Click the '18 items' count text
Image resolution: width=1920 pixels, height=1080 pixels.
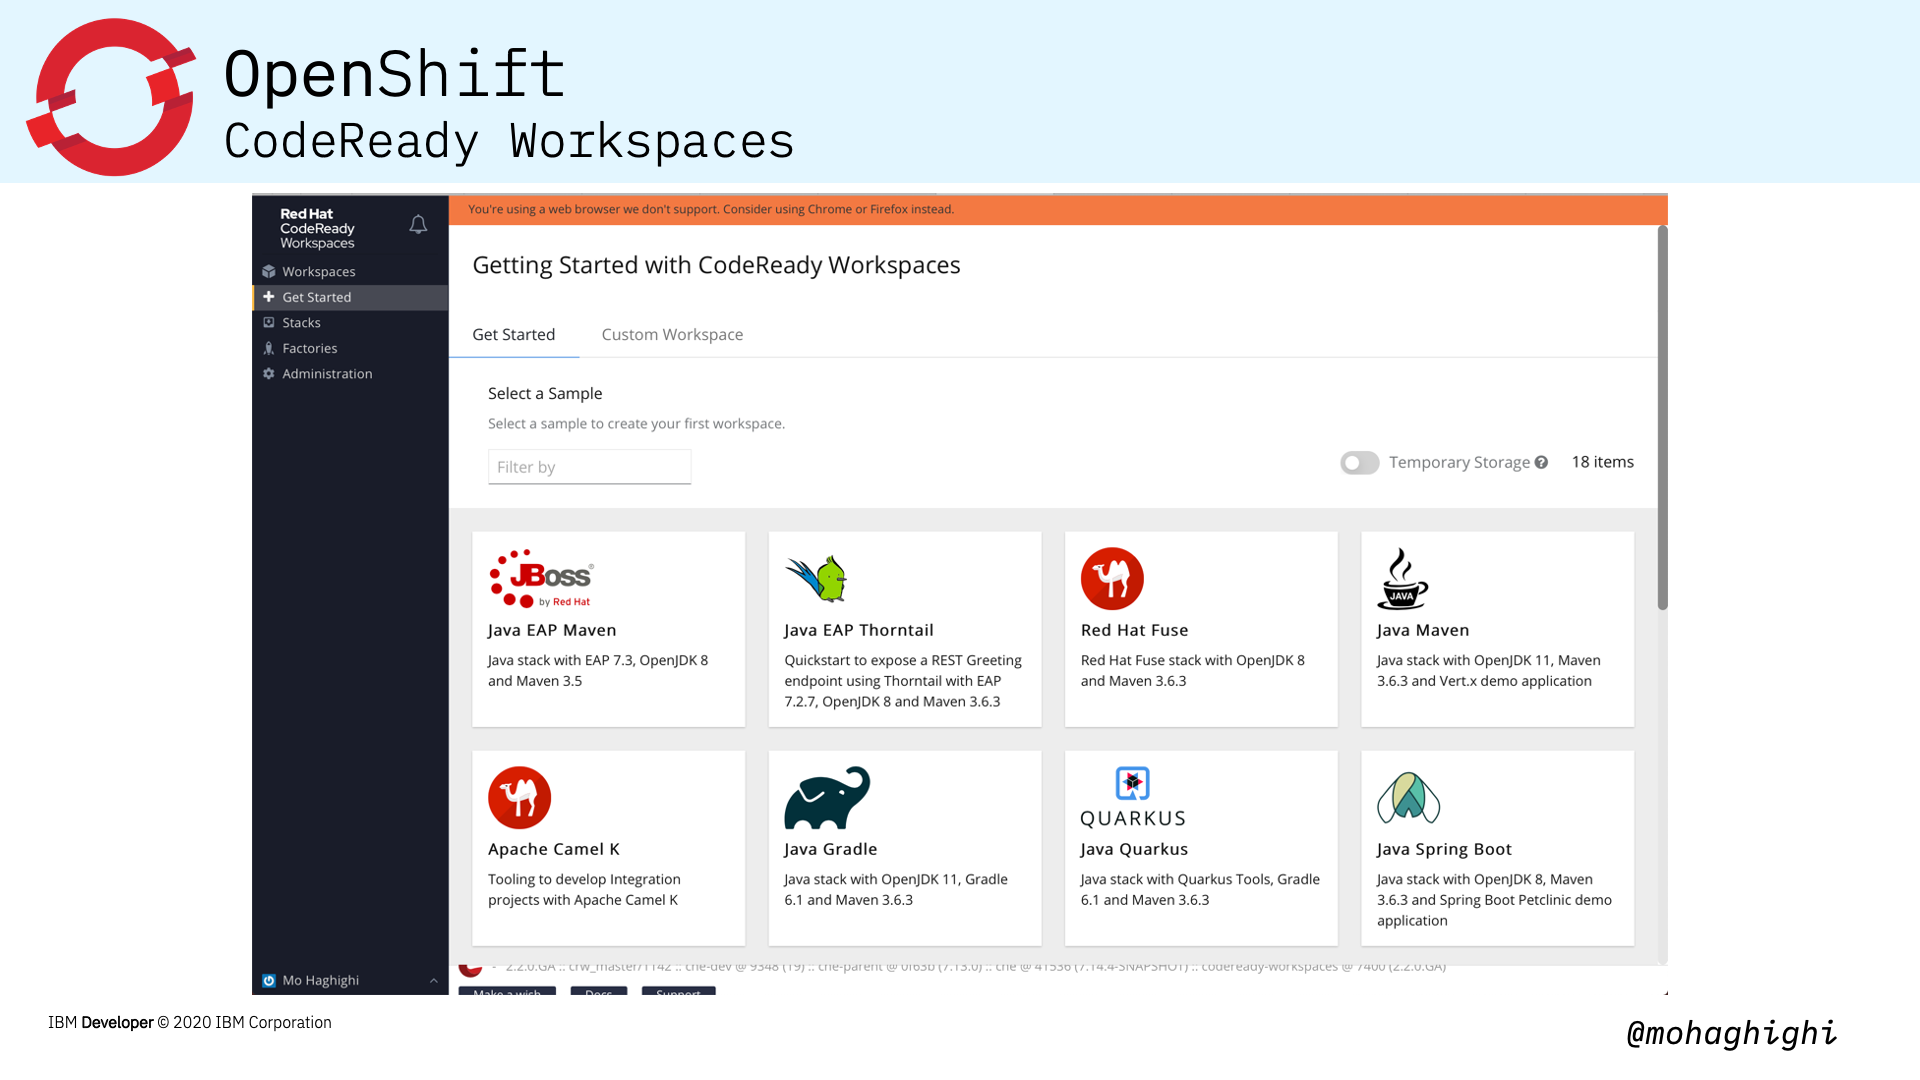(x=1602, y=462)
